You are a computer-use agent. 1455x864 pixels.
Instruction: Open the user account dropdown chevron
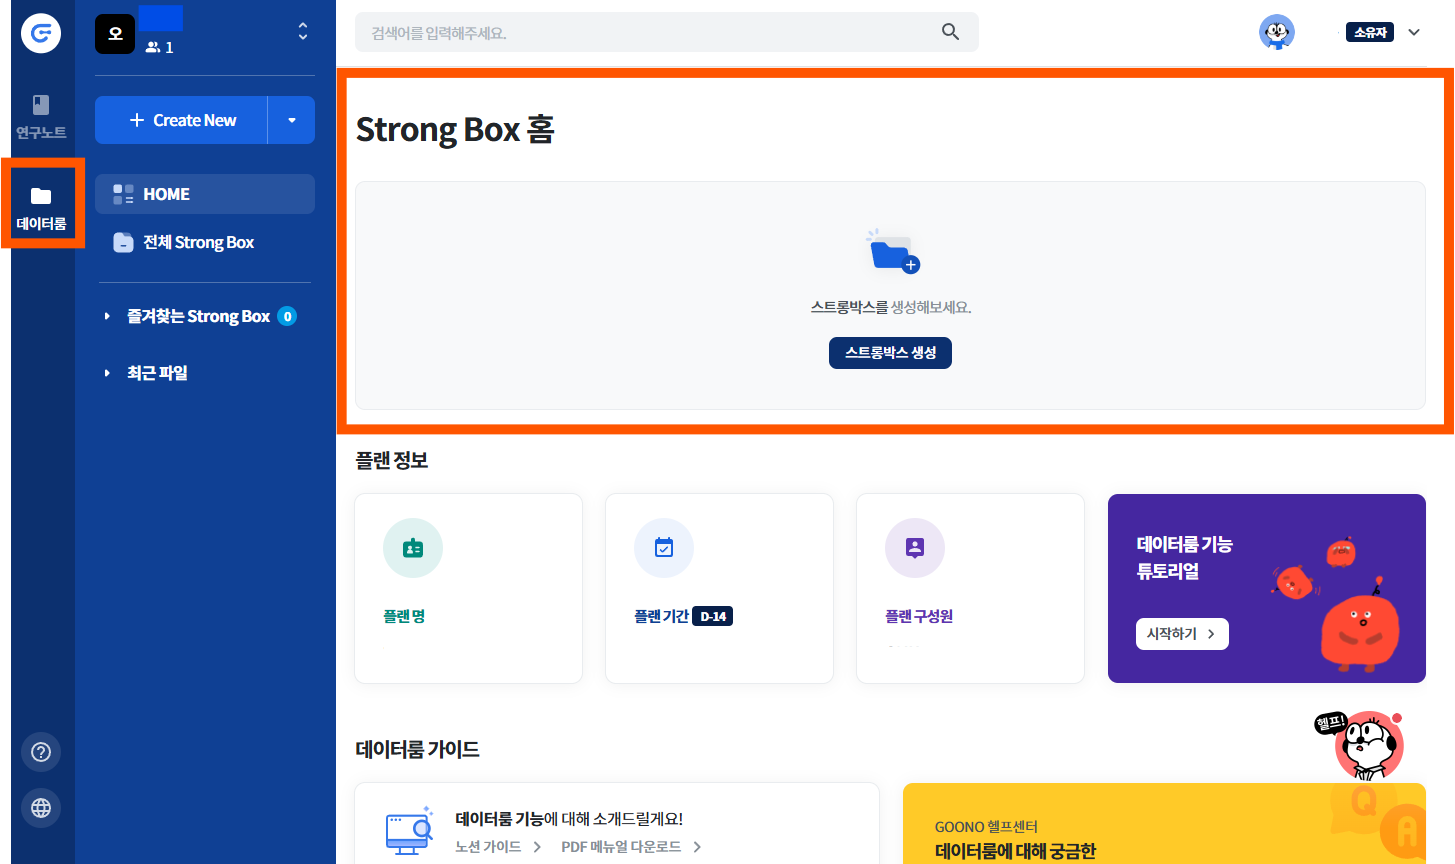click(1414, 32)
